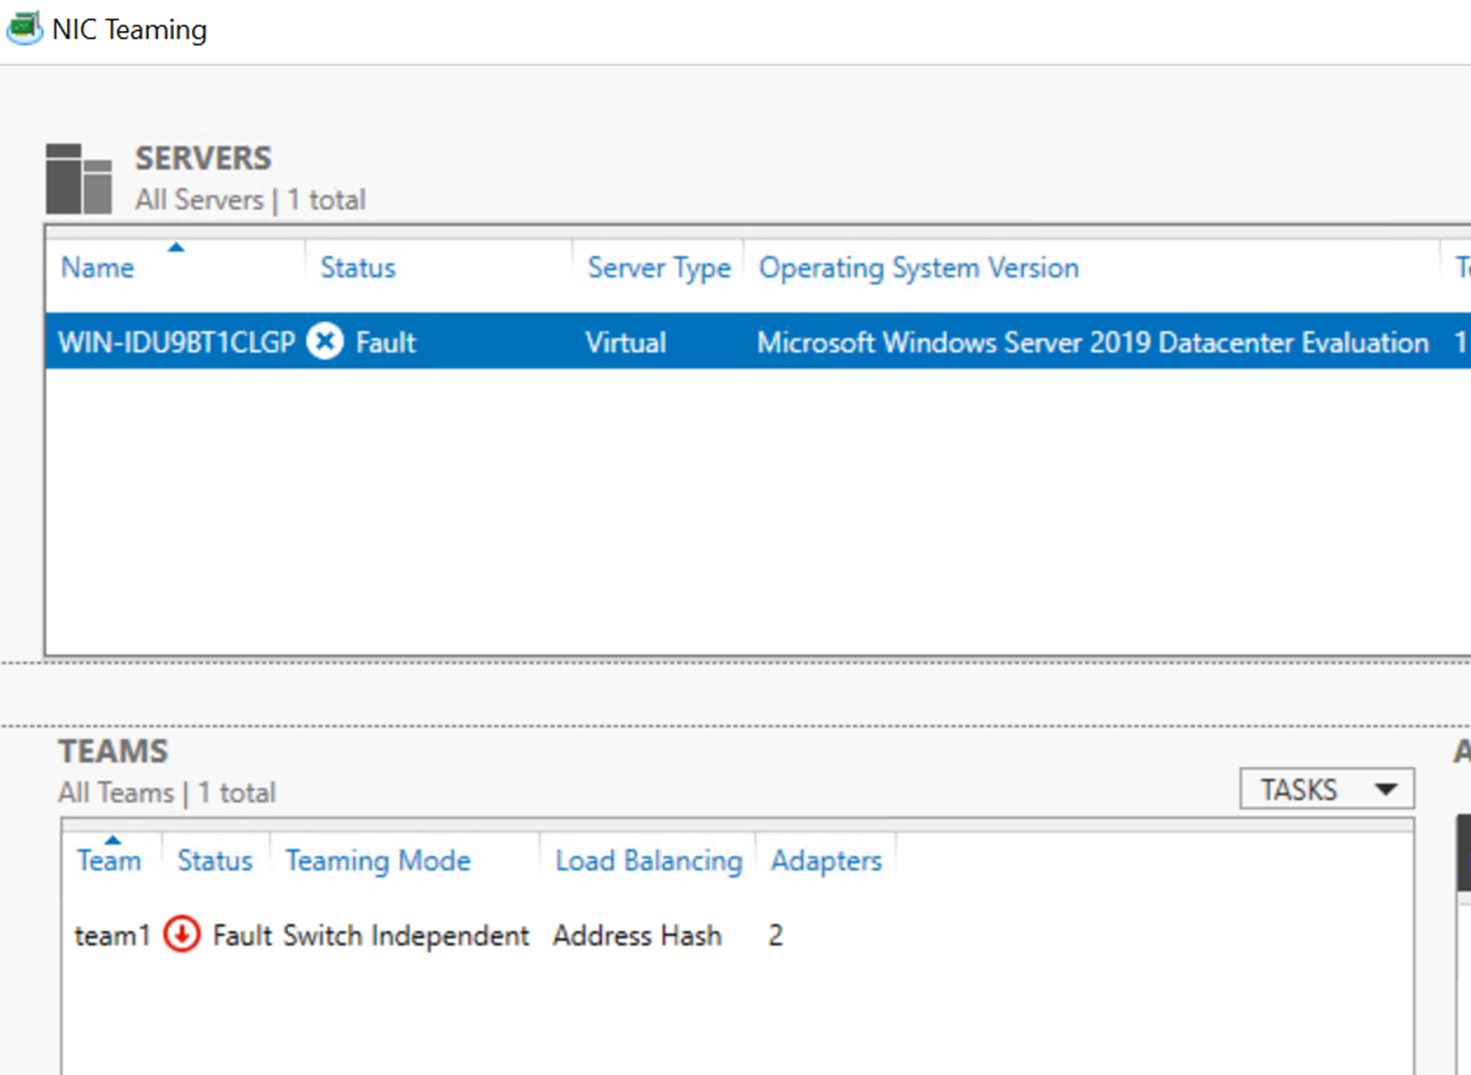Click the white X fault icon for WIN-IDU9BT1CLGP
1471x1075 pixels.
click(x=325, y=342)
